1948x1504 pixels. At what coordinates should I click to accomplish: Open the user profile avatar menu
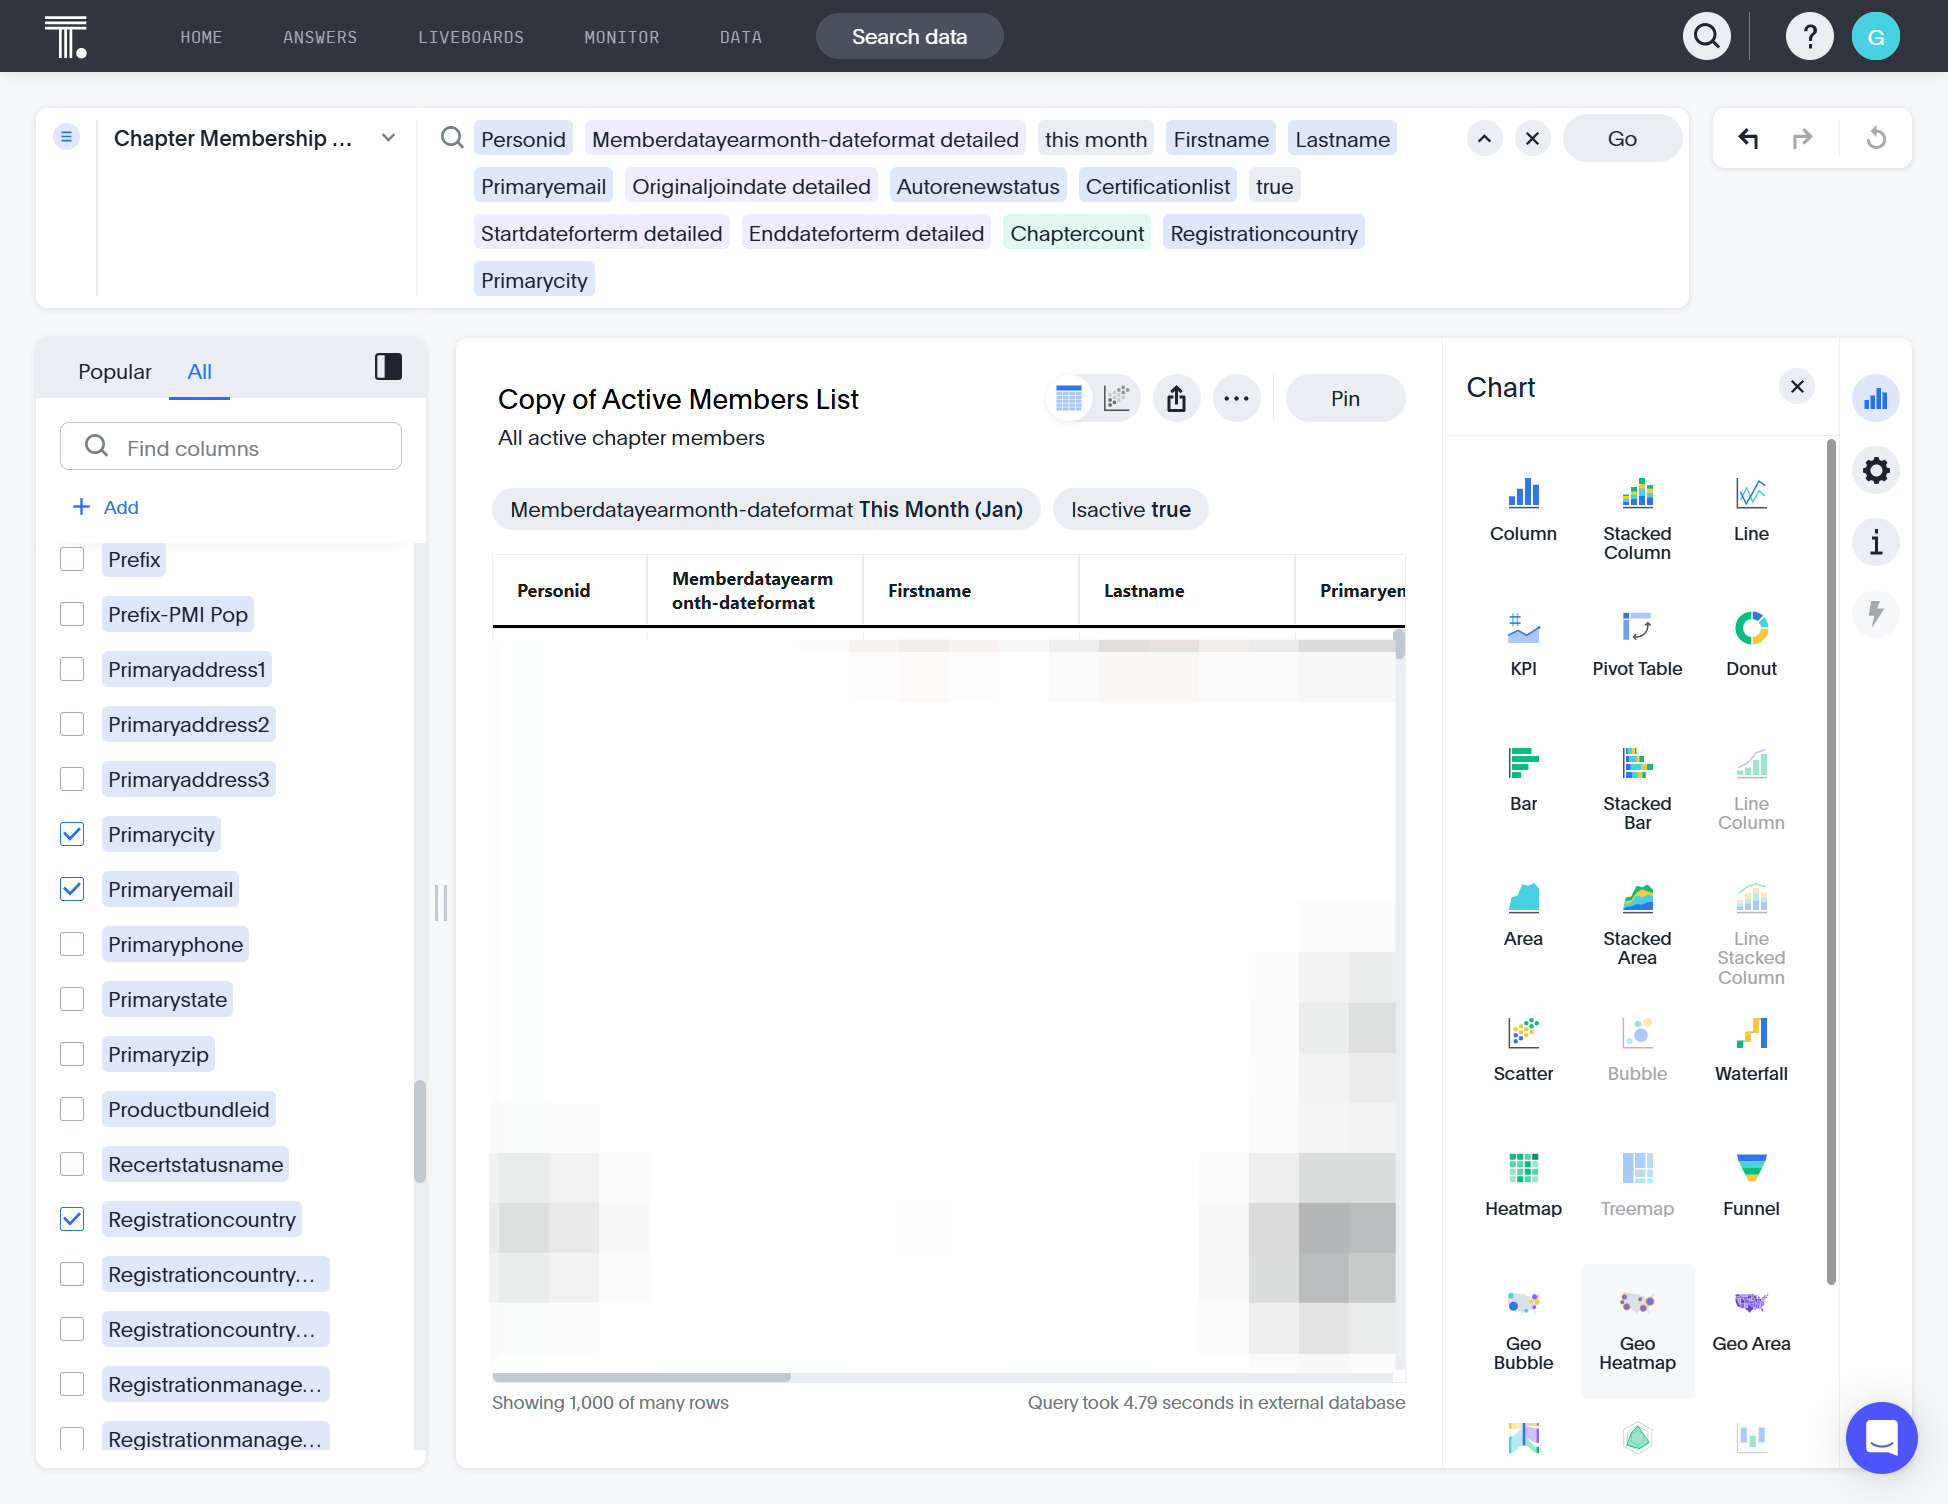(1875, 37)
